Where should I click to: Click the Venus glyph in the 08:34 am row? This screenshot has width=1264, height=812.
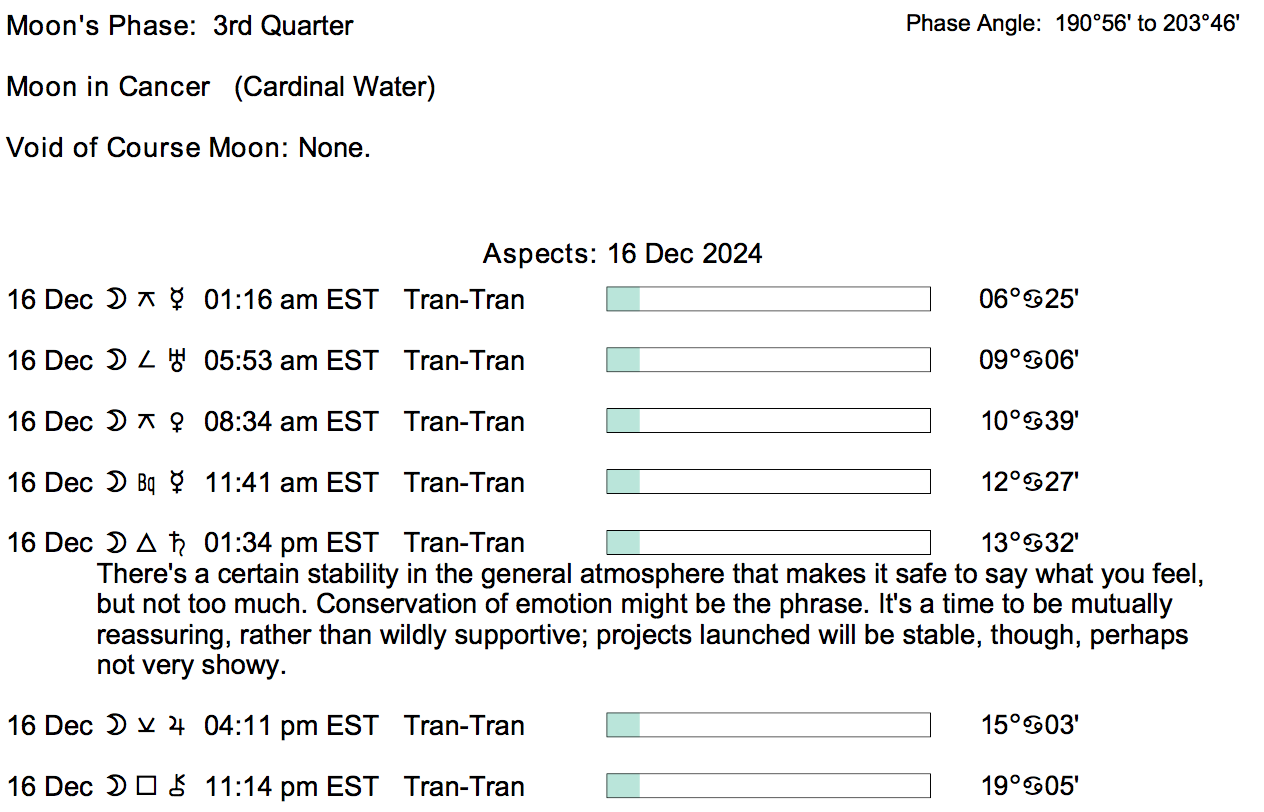pos(177,422)
